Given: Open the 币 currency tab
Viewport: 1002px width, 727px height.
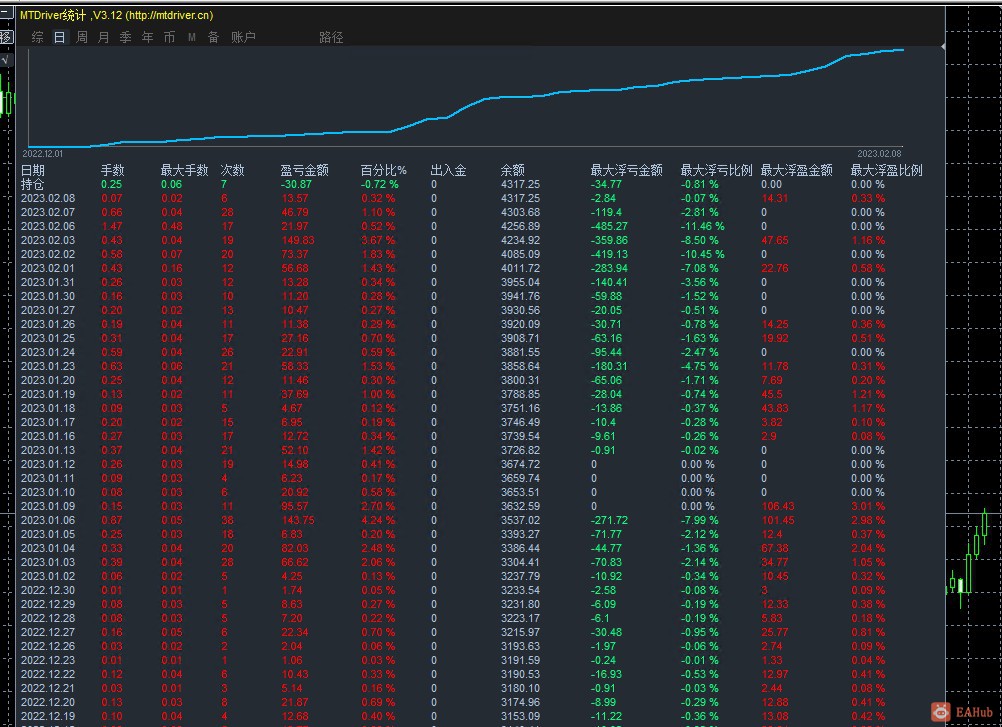Looking at the screenshot, I should pos(169,37).
